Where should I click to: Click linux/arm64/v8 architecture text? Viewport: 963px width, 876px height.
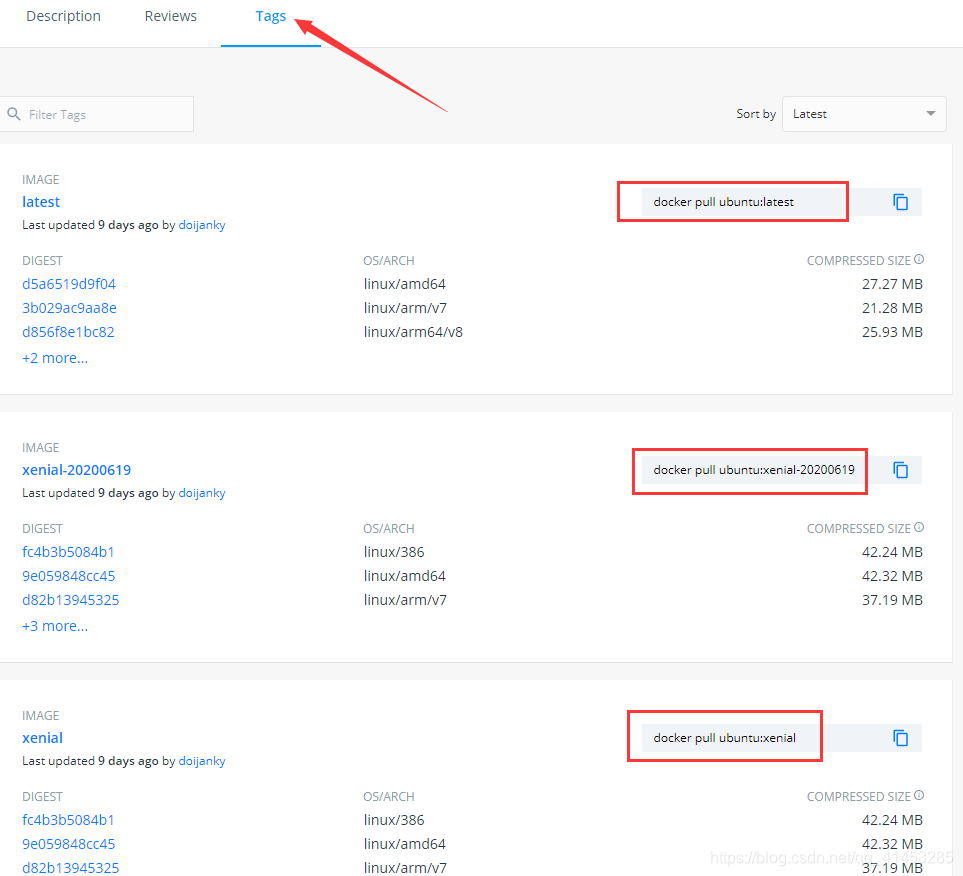click(413, 332)
